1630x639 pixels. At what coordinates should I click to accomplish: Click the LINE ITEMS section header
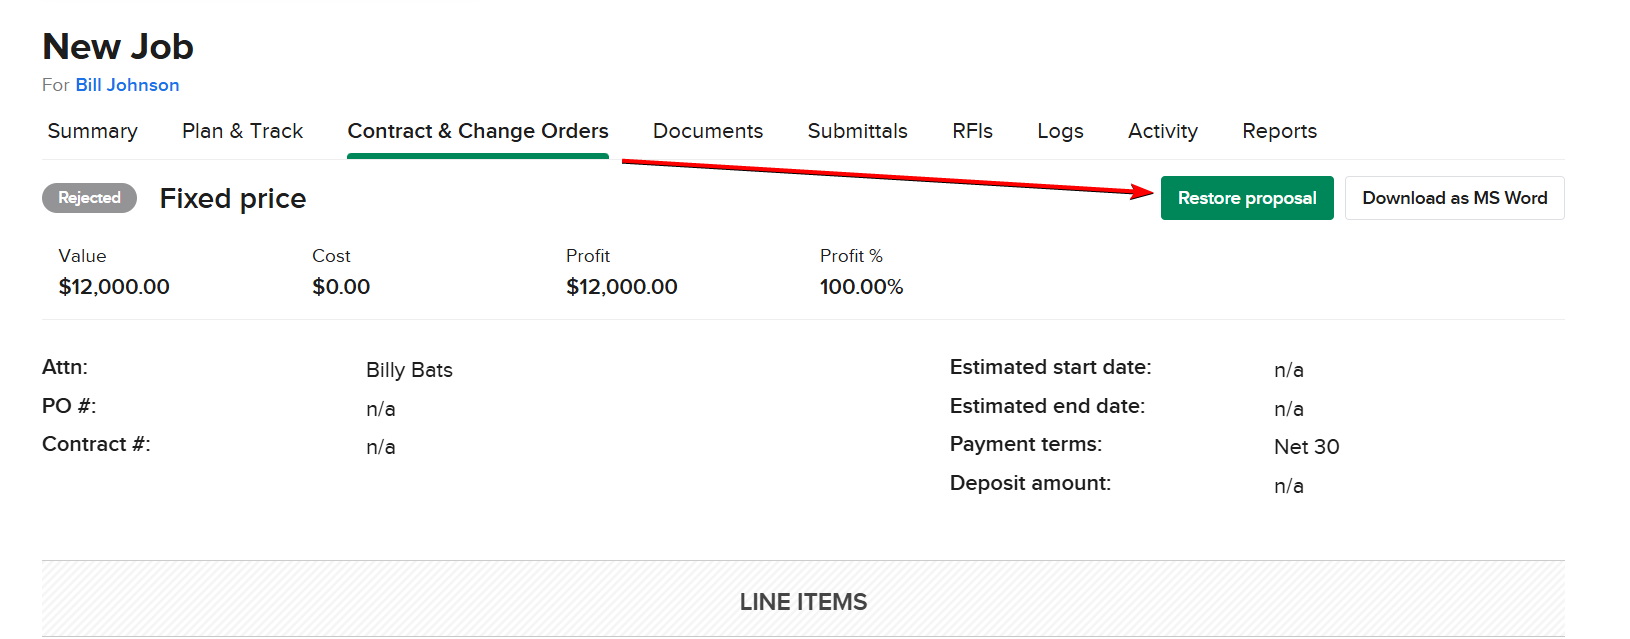803,602
